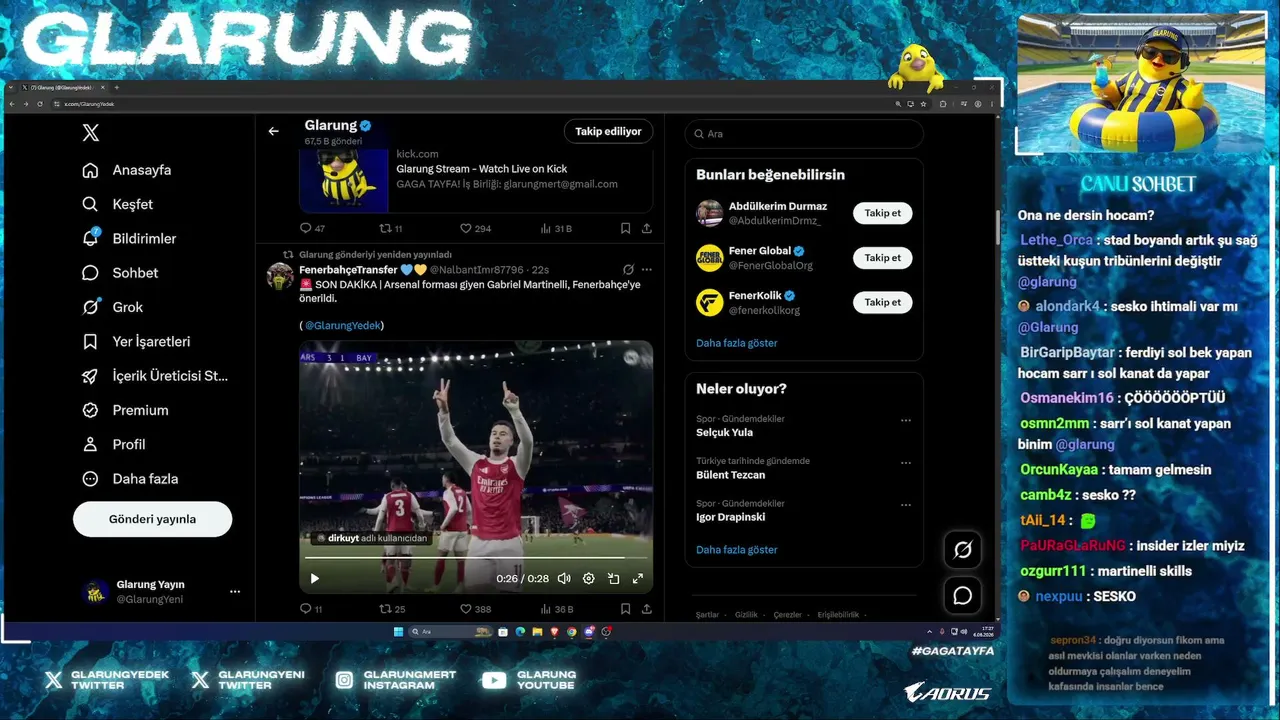The width and height of the screenshot is (1280, 720).
Task: Open options for Bülent Tezcan trend
Action: [906, 463]
